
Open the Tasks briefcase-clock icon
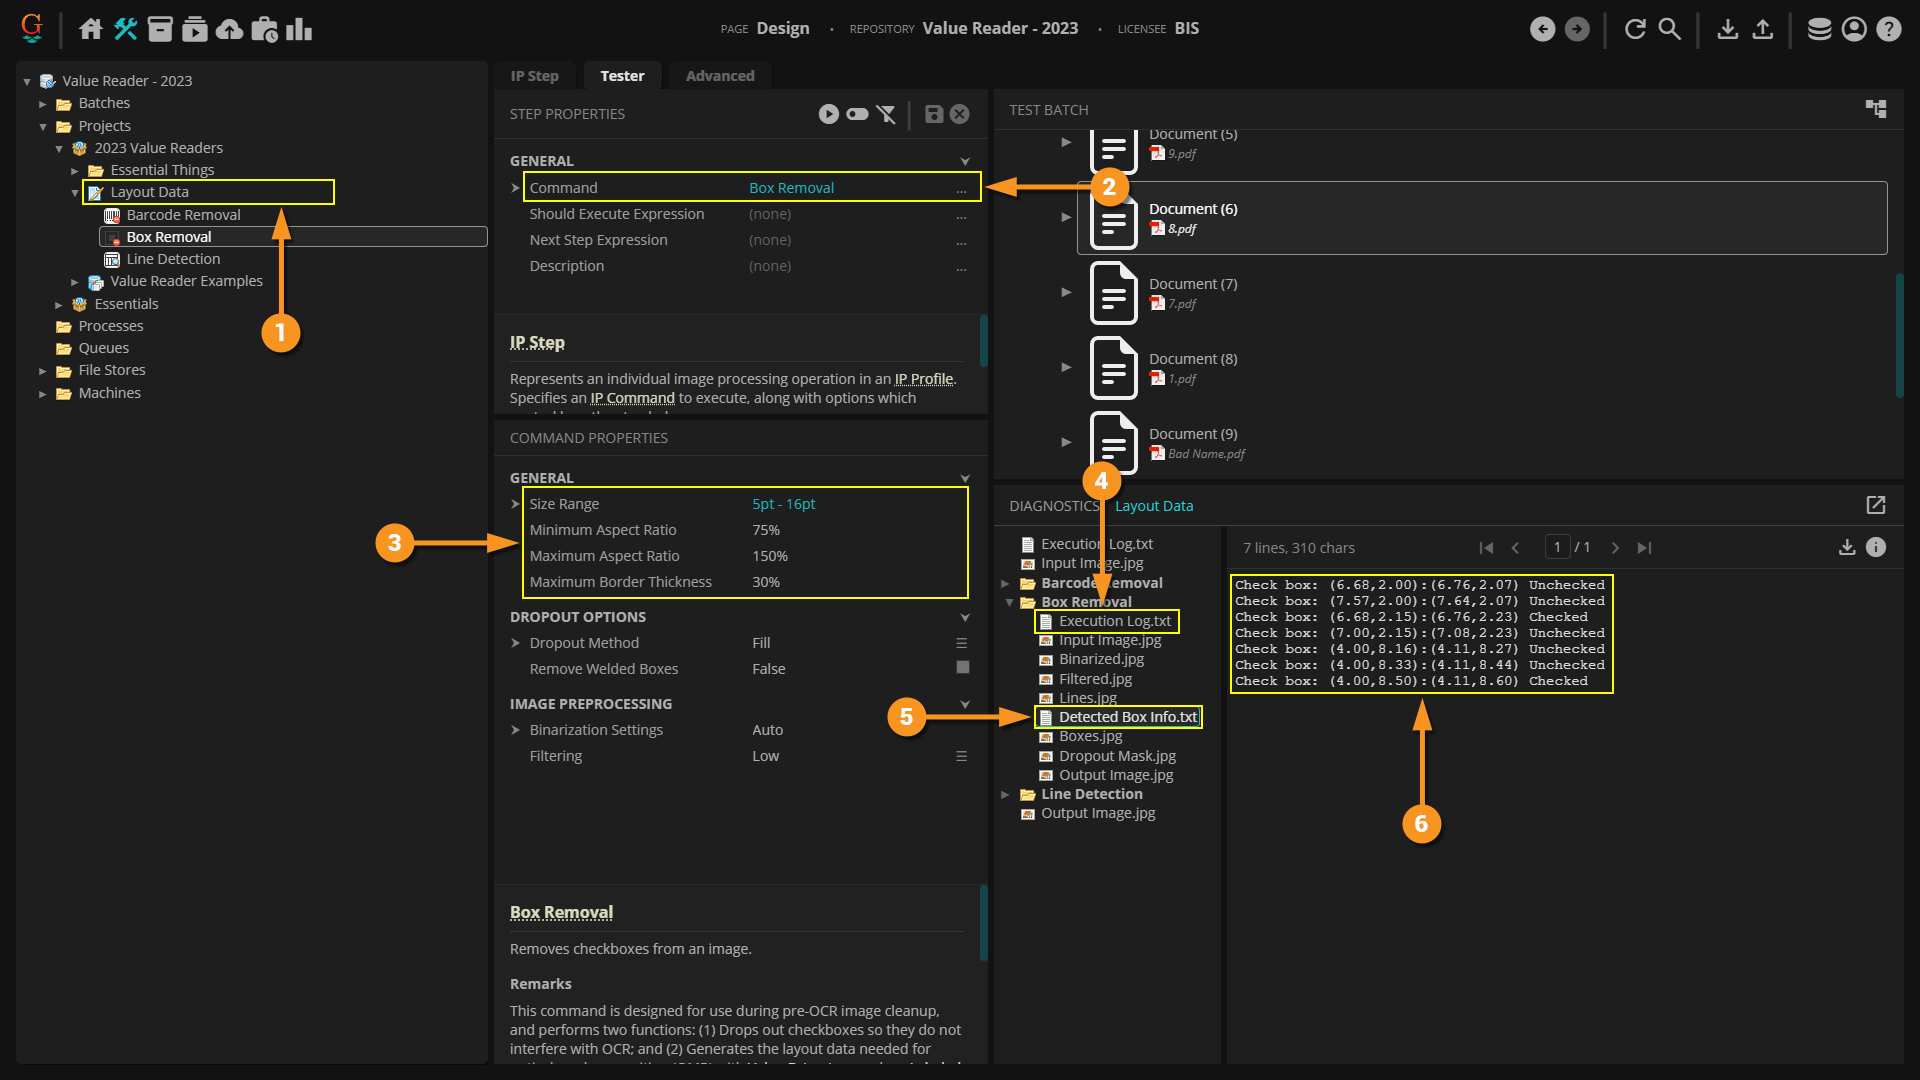coord(264,29)
